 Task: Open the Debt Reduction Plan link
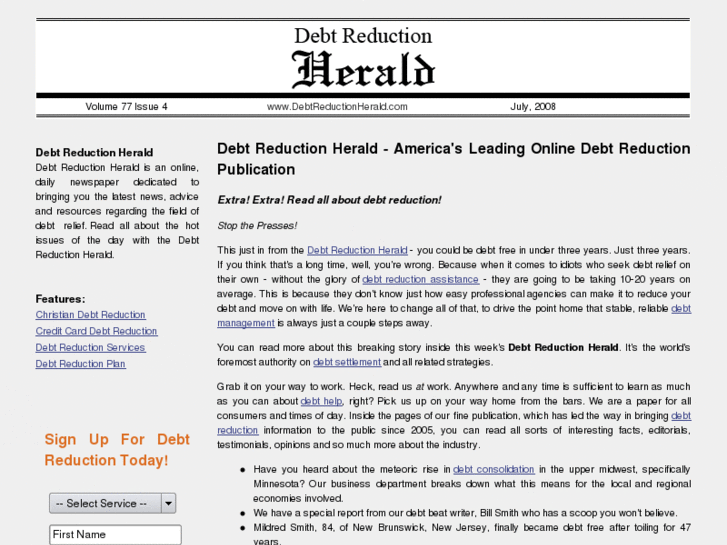(x=81, y=364)
